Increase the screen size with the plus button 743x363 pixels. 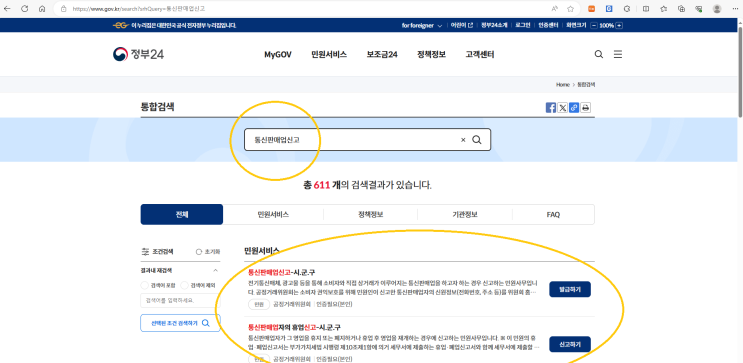619,26
